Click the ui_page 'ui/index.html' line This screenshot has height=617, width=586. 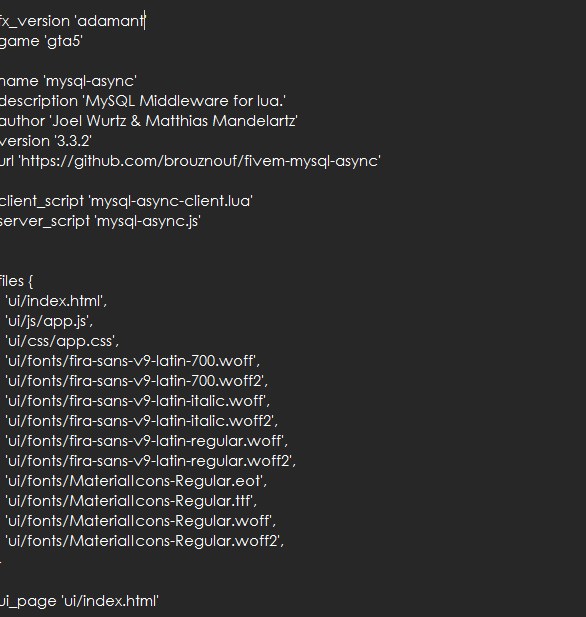pos(79,601)
